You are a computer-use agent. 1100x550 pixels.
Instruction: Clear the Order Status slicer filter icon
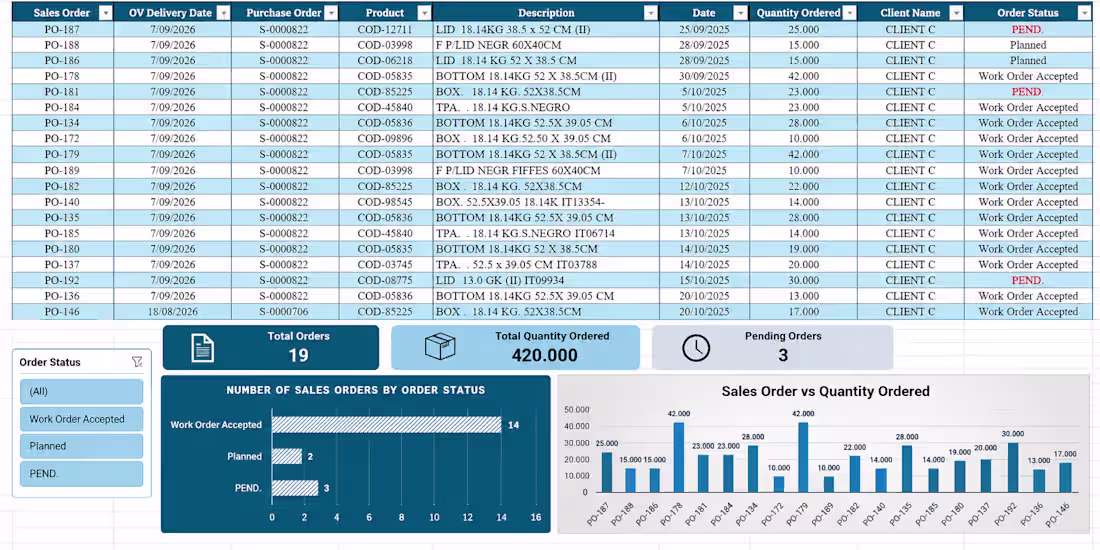137,362
